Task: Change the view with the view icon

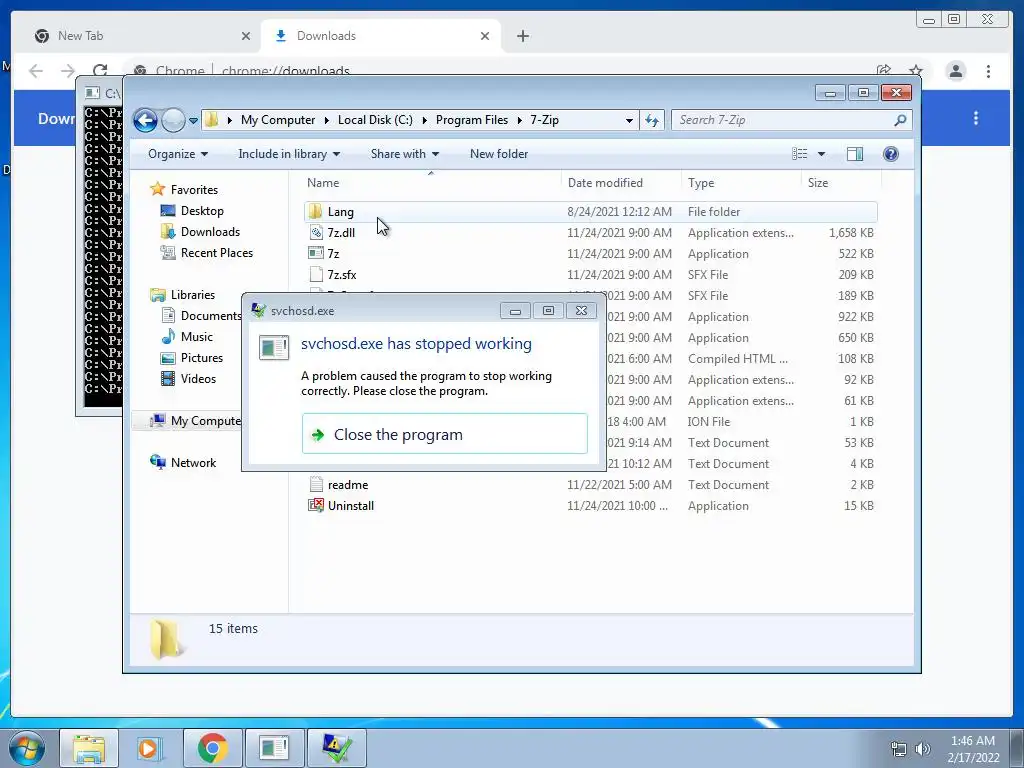Action: click(799, 154)
